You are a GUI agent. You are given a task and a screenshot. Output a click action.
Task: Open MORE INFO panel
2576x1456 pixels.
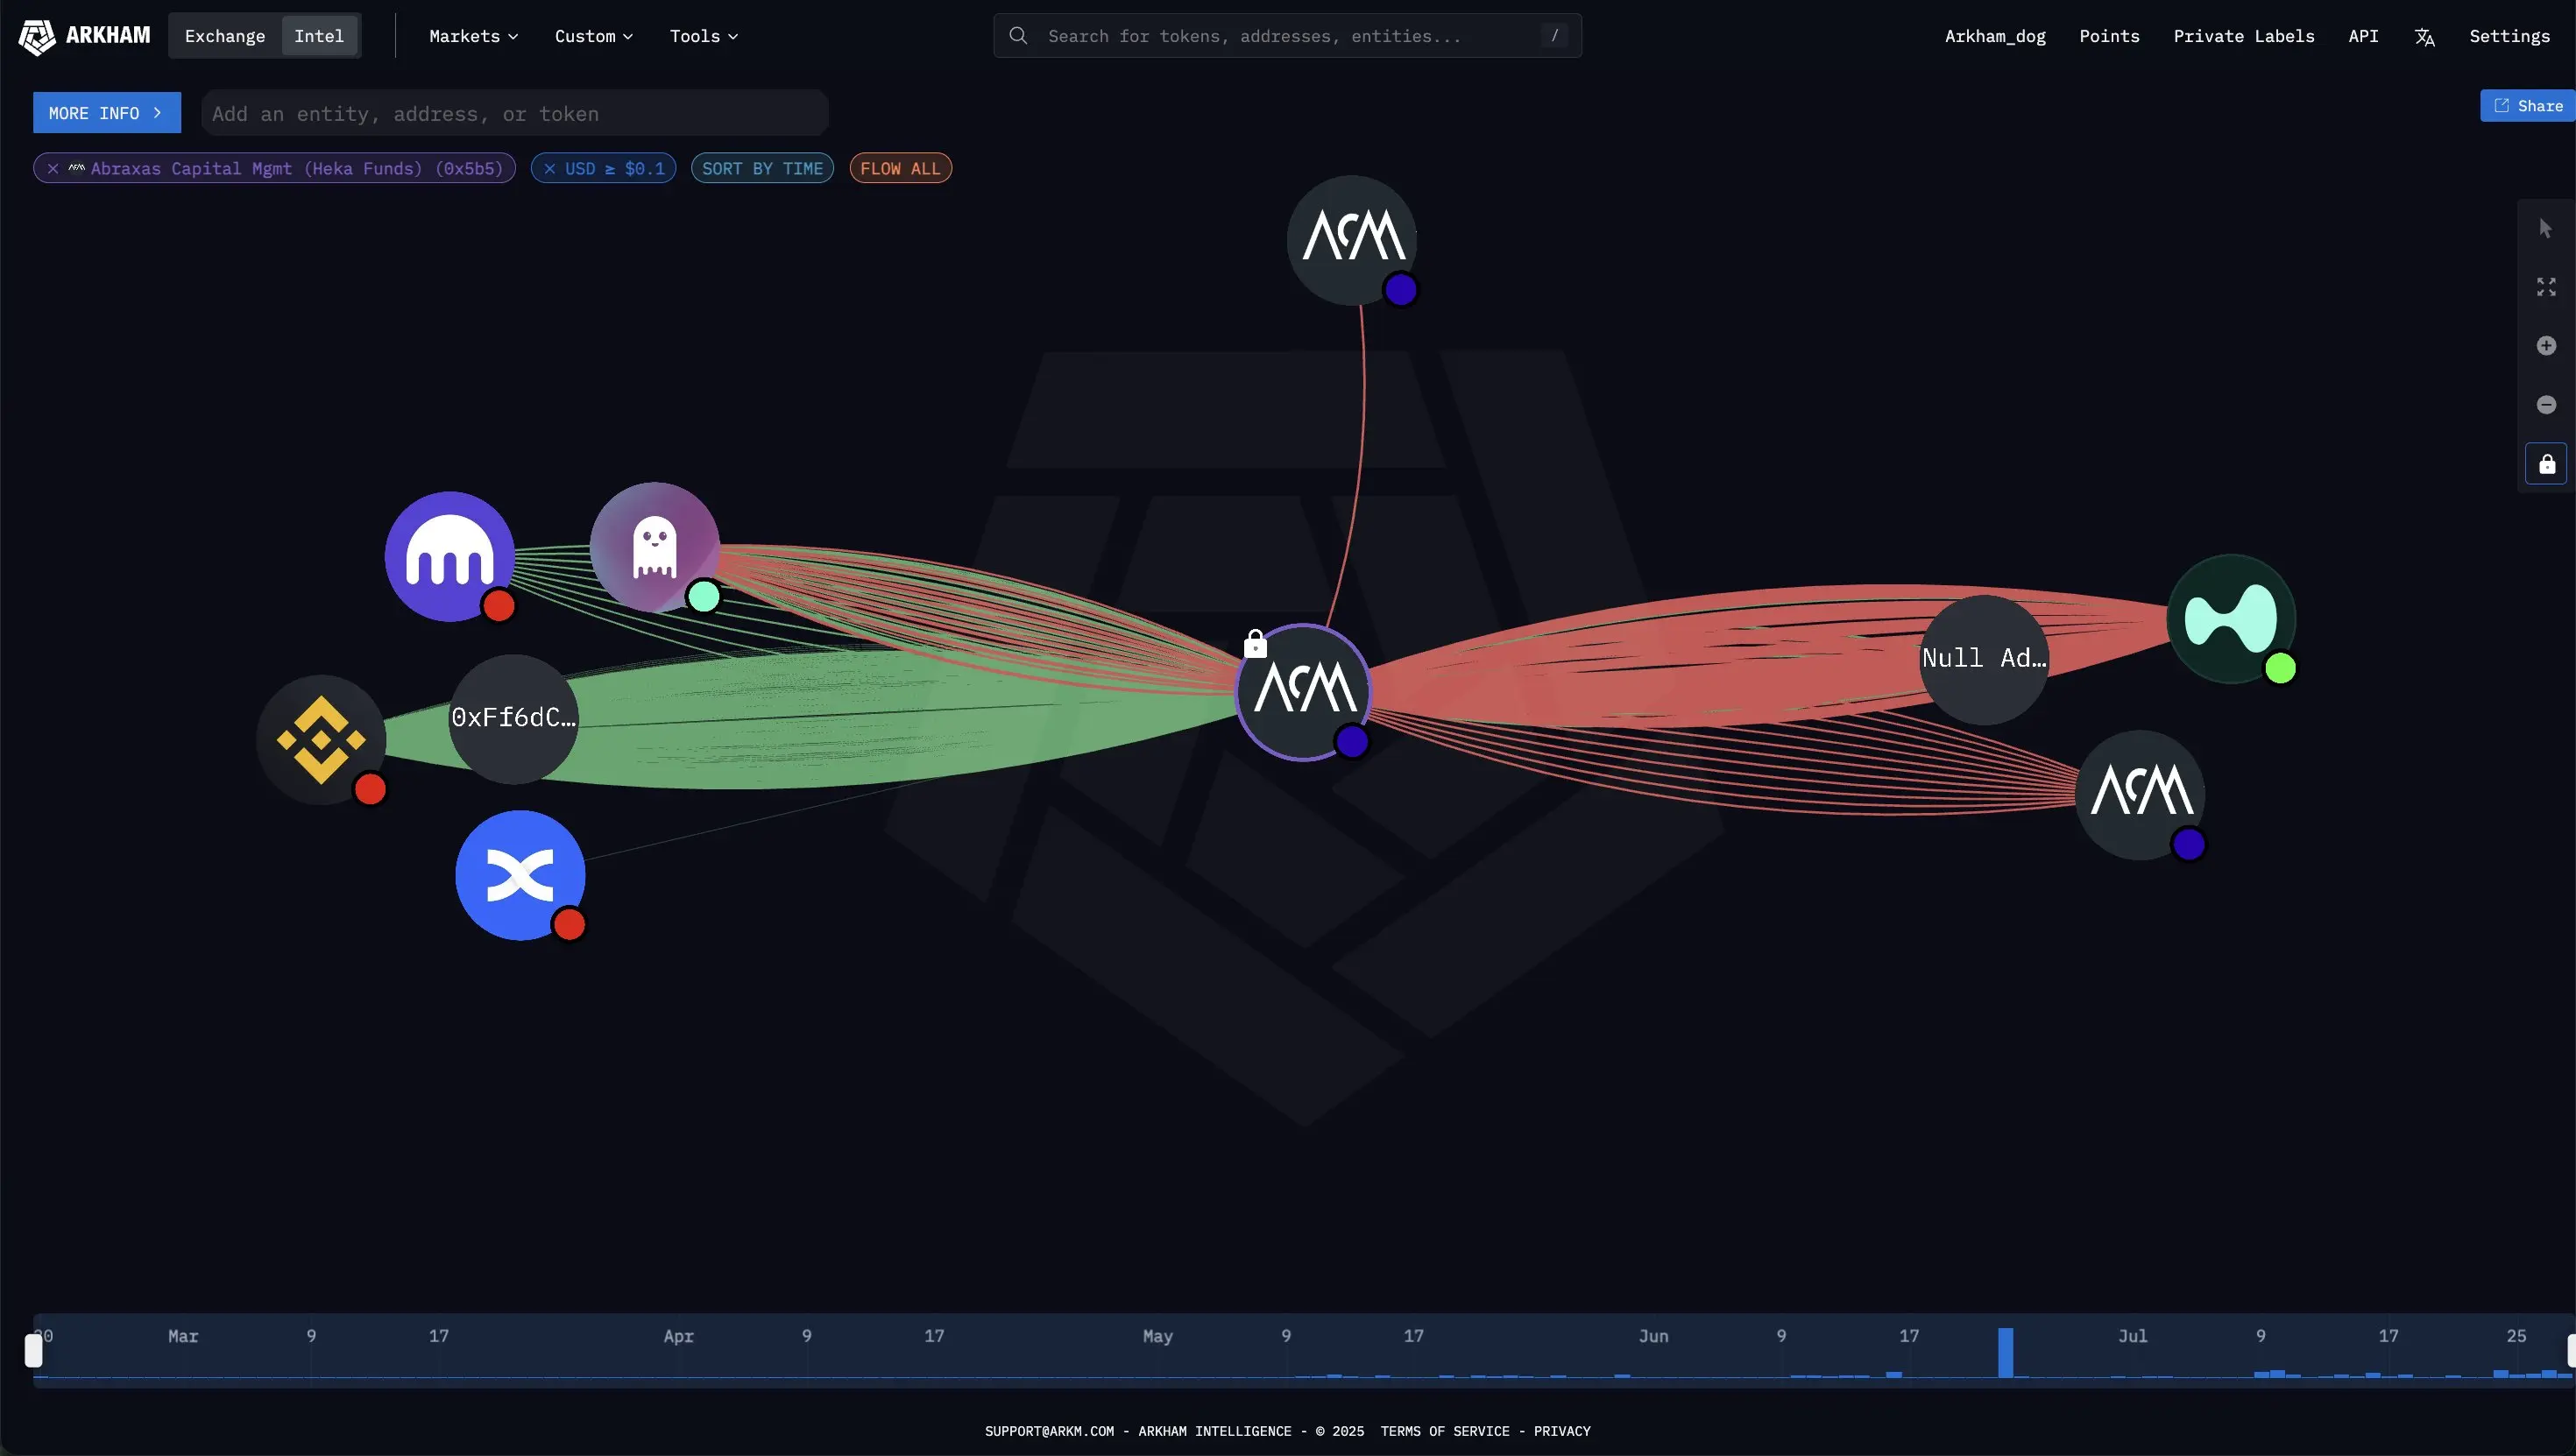[107, 113]
